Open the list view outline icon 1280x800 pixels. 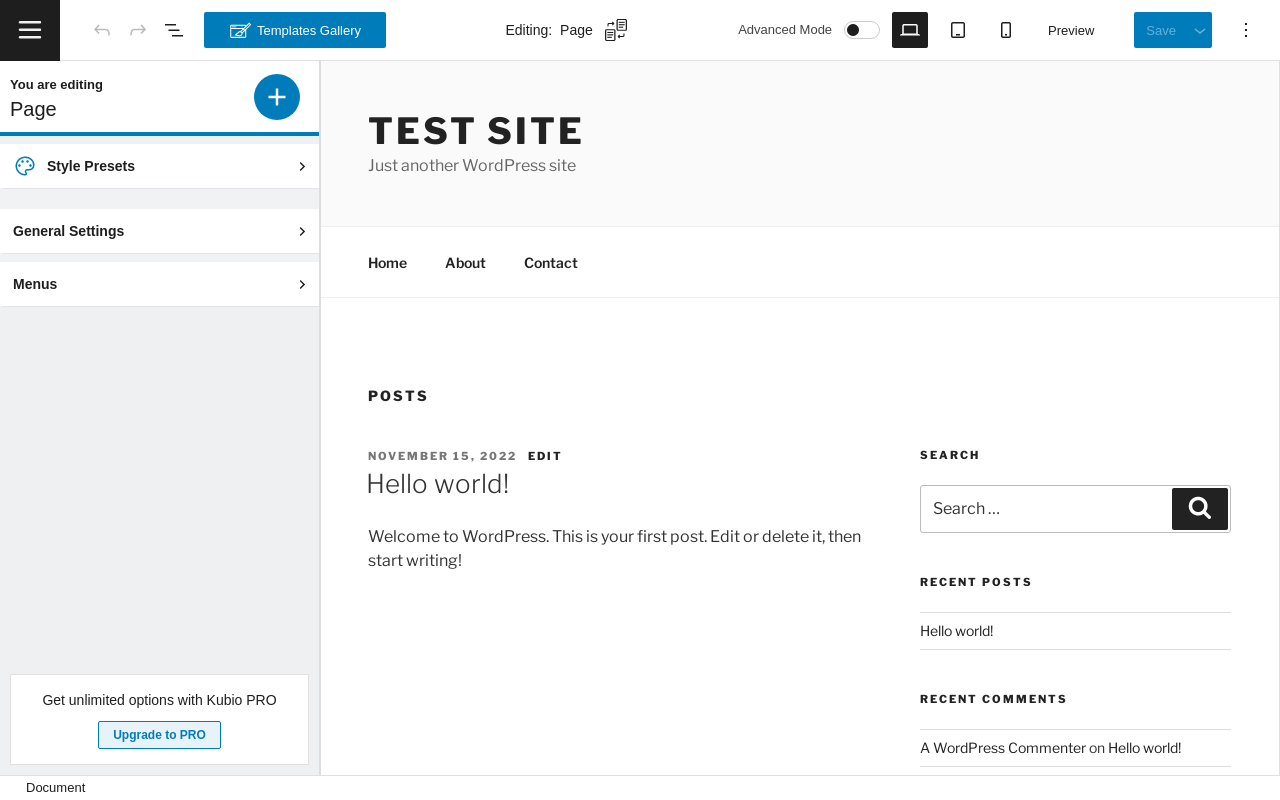174,30
